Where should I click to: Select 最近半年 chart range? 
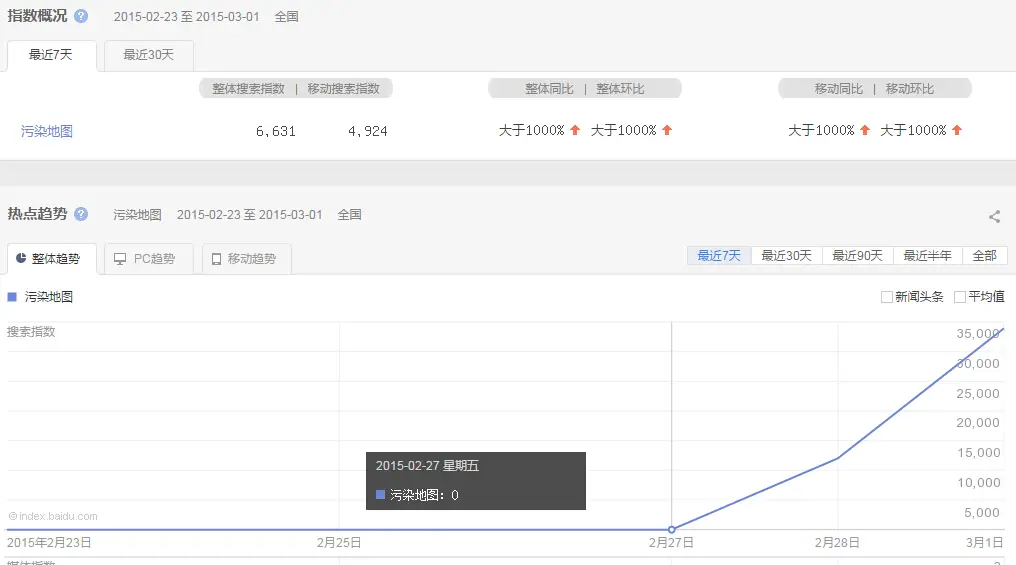click(x=928, y=256)
